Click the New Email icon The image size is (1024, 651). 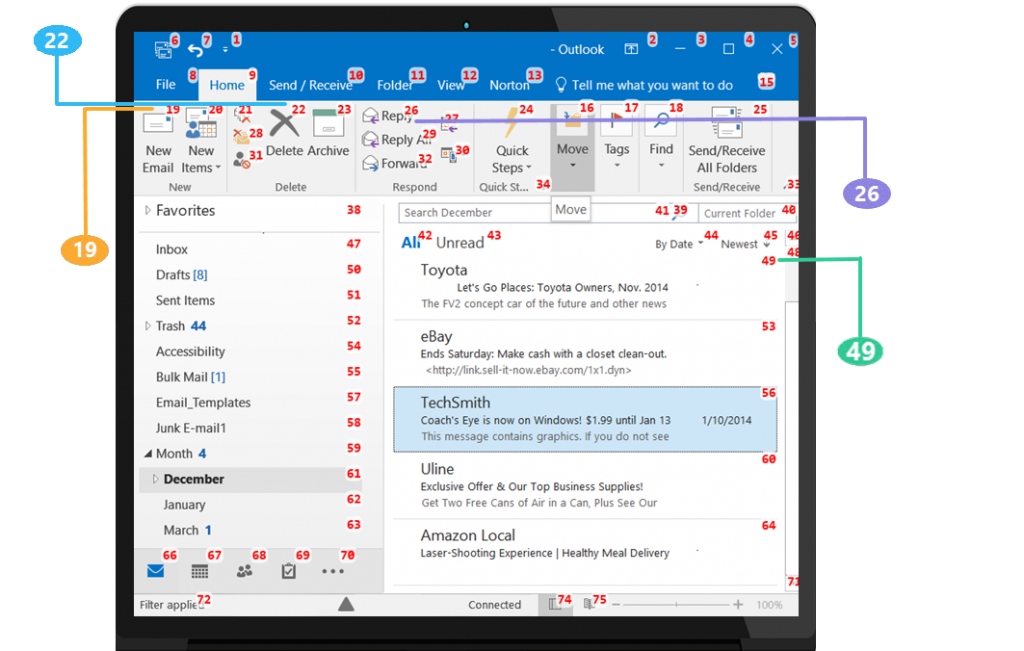[158, 127]
